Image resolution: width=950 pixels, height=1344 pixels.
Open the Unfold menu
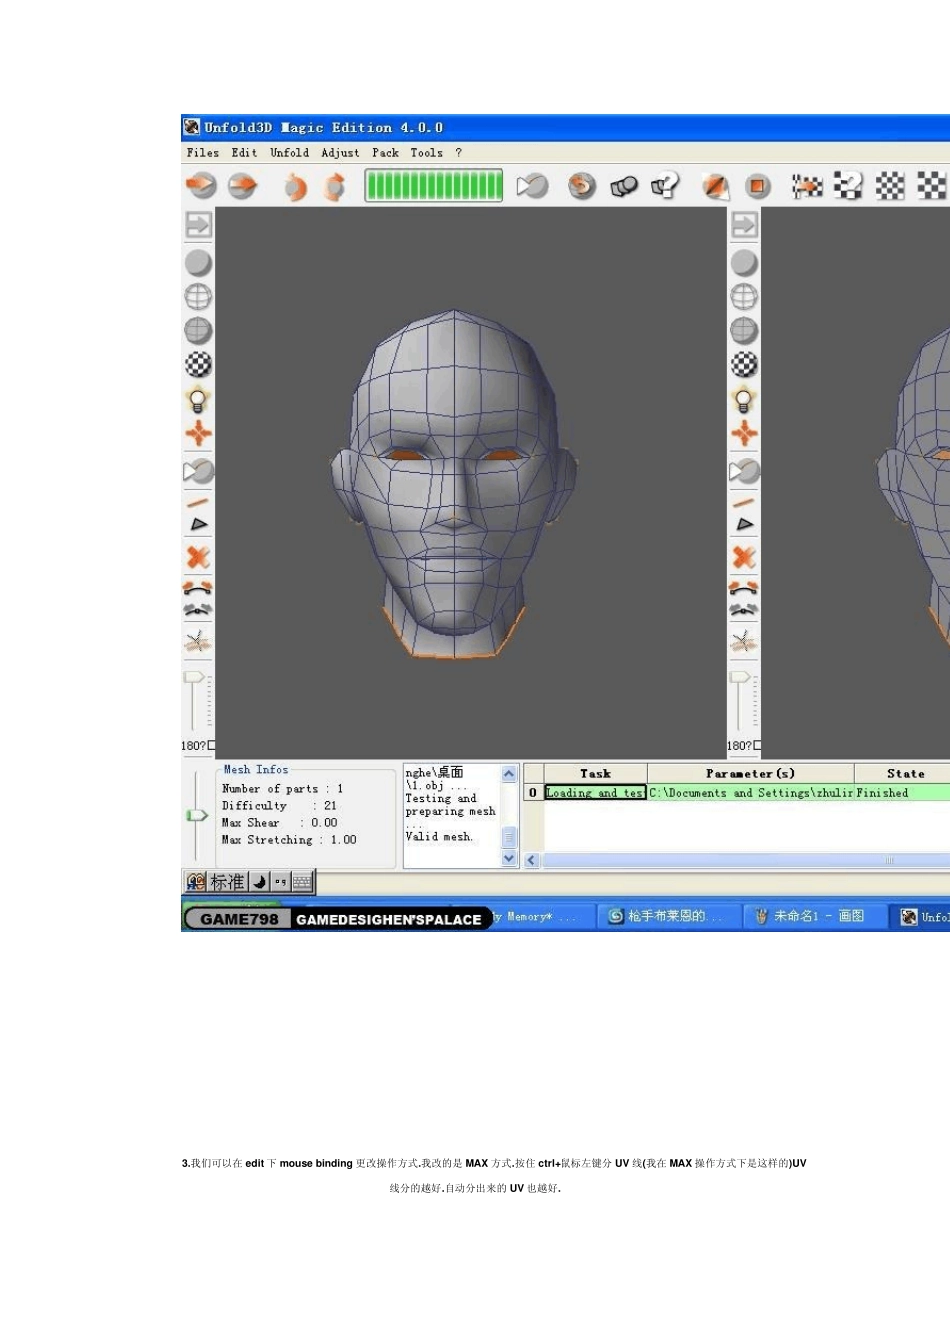pos(289,153)
